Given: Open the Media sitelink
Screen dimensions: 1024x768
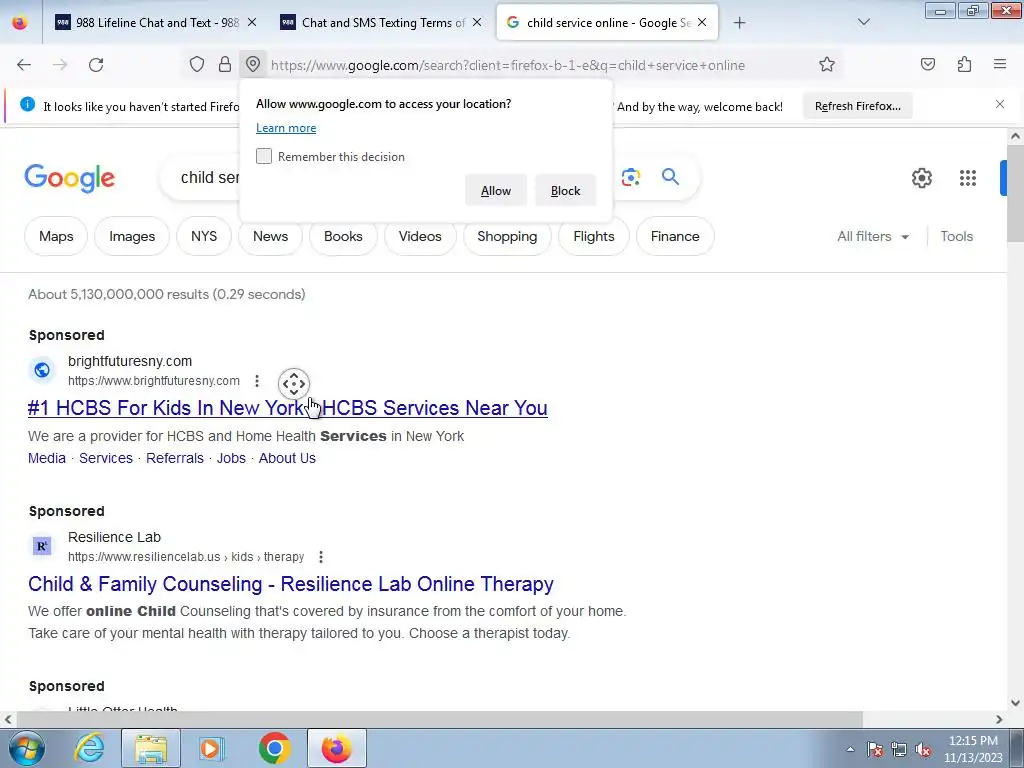Looking at the screenshot, I should tap(47, 458).
